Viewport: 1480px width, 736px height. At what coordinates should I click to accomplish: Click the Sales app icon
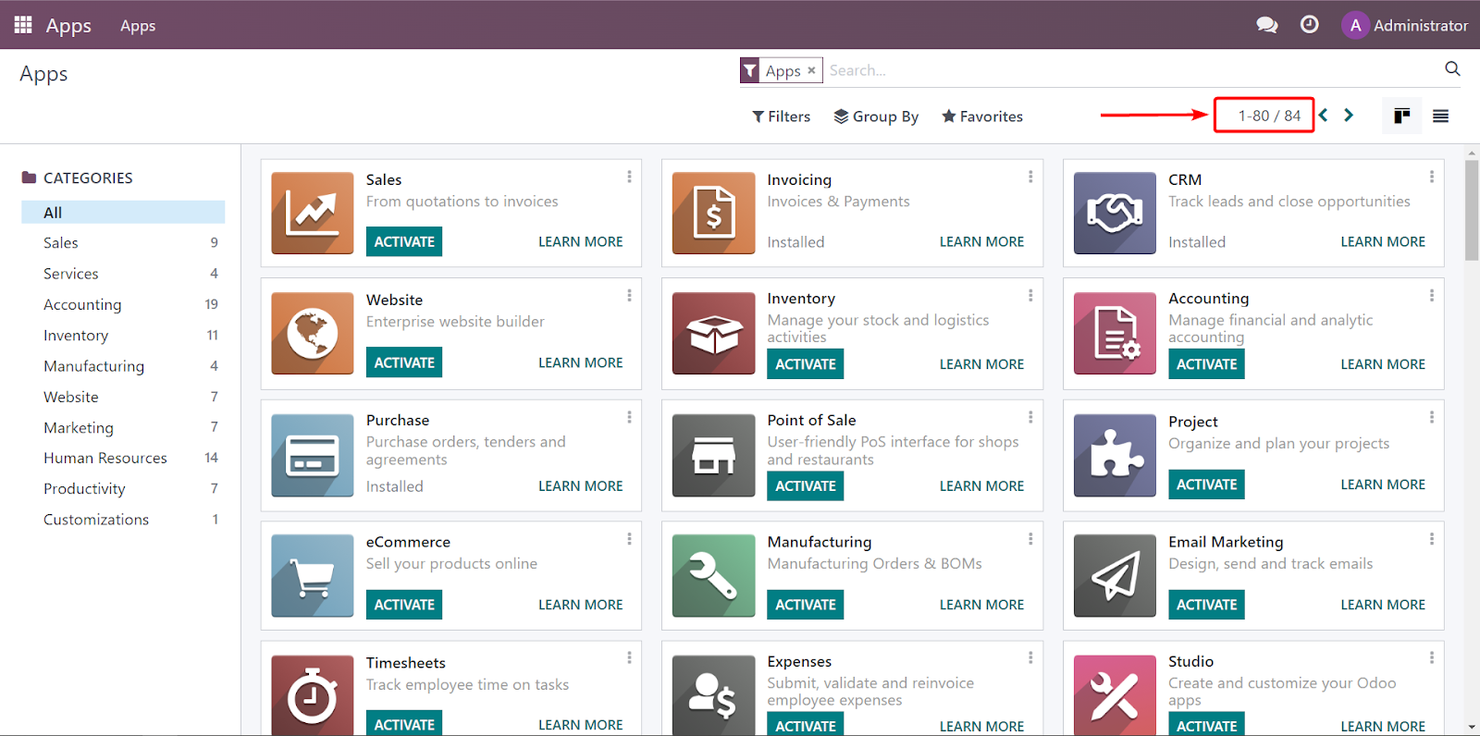(x=312, y=213)
